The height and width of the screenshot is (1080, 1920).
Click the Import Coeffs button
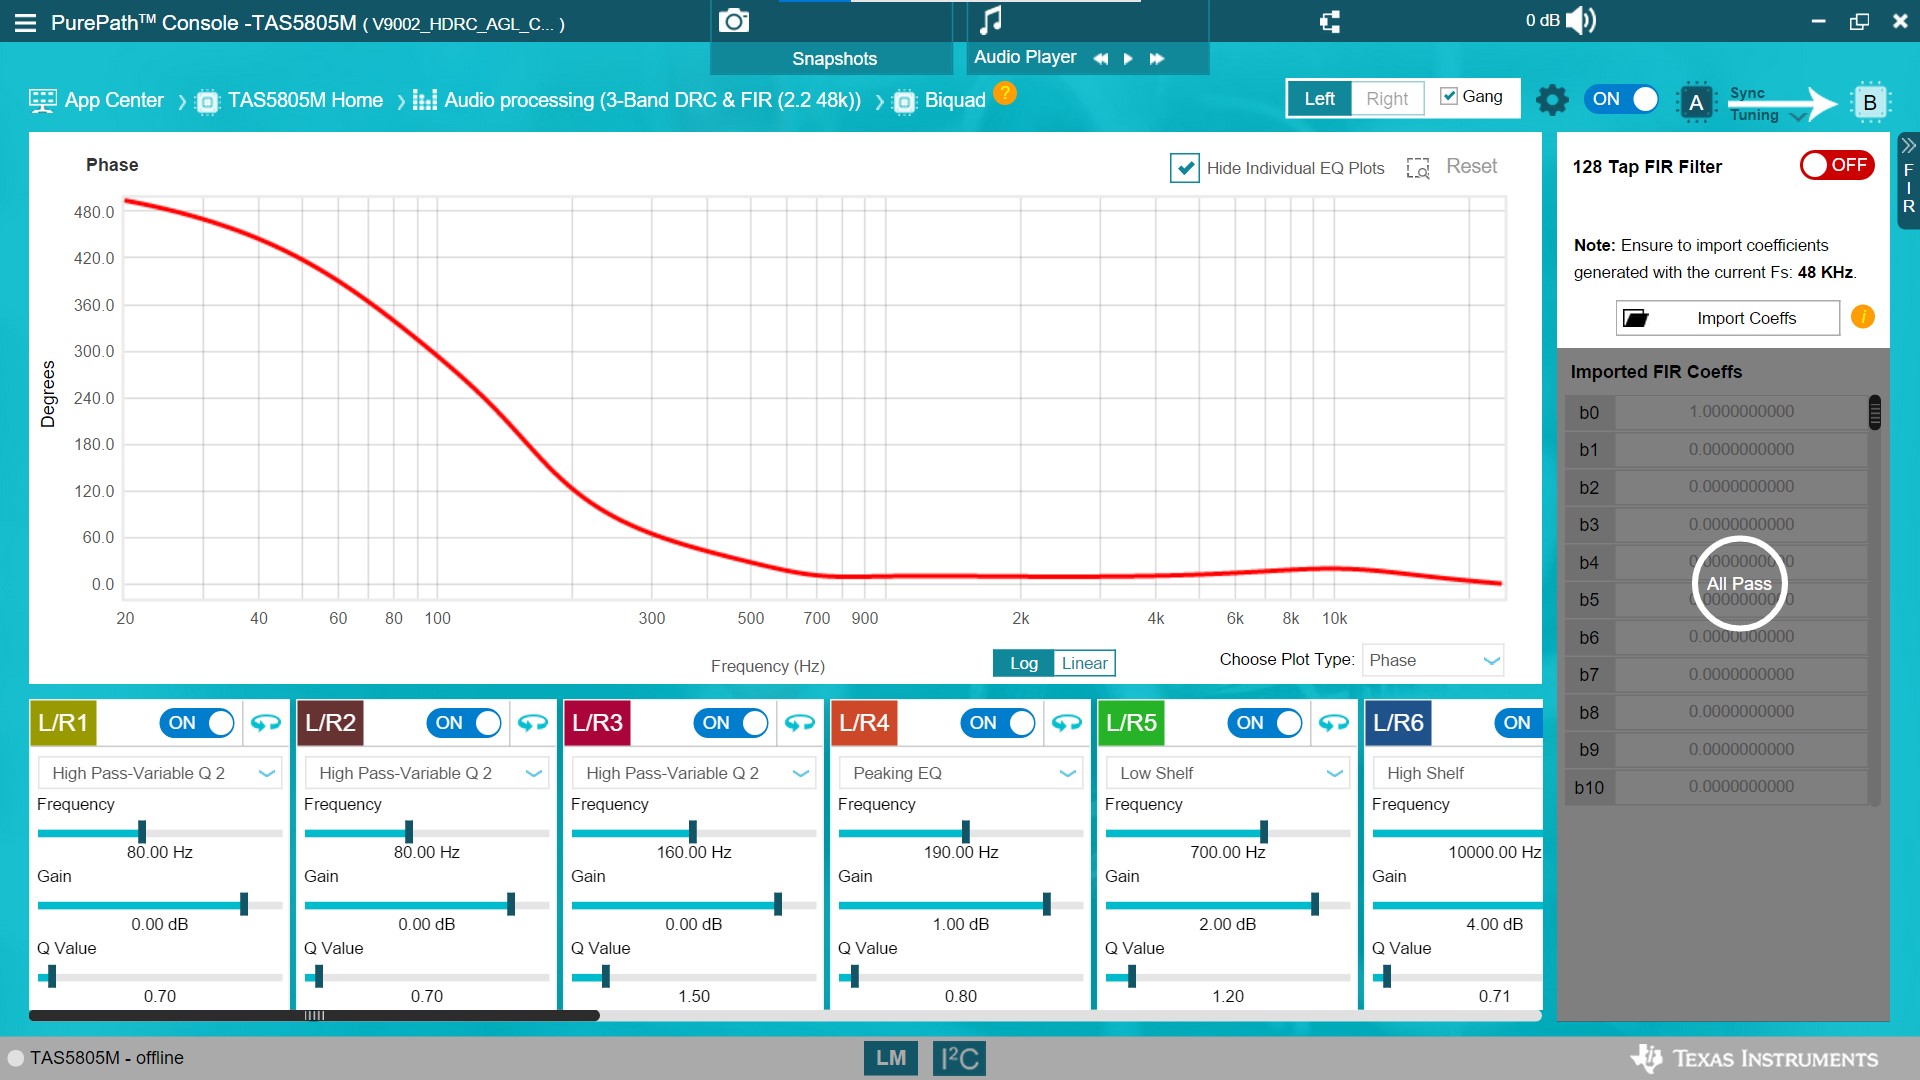pos(1727,318)
